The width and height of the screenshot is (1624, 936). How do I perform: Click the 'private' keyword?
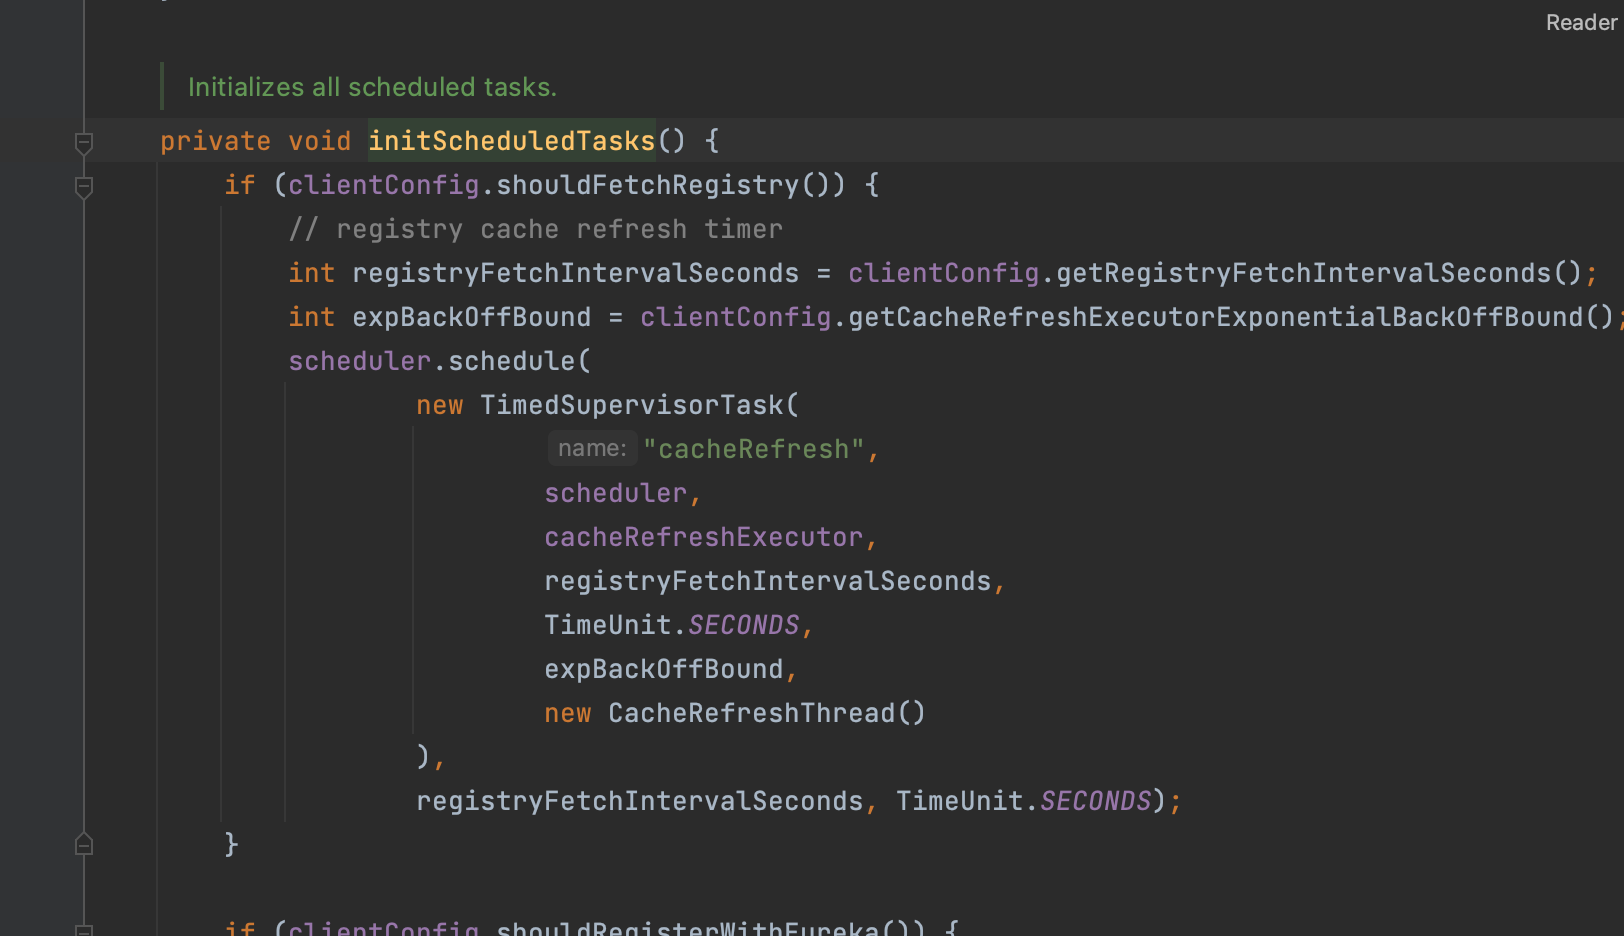(215, 141)
